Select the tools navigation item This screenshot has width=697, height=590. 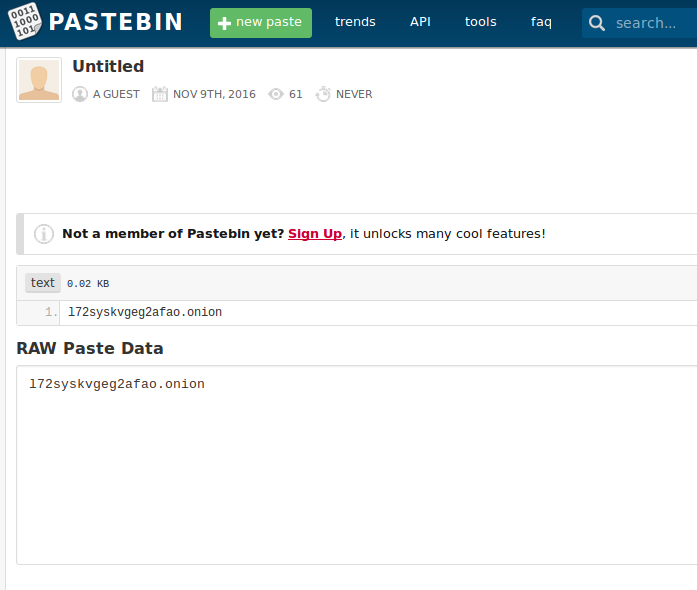(x=480, y=22)
